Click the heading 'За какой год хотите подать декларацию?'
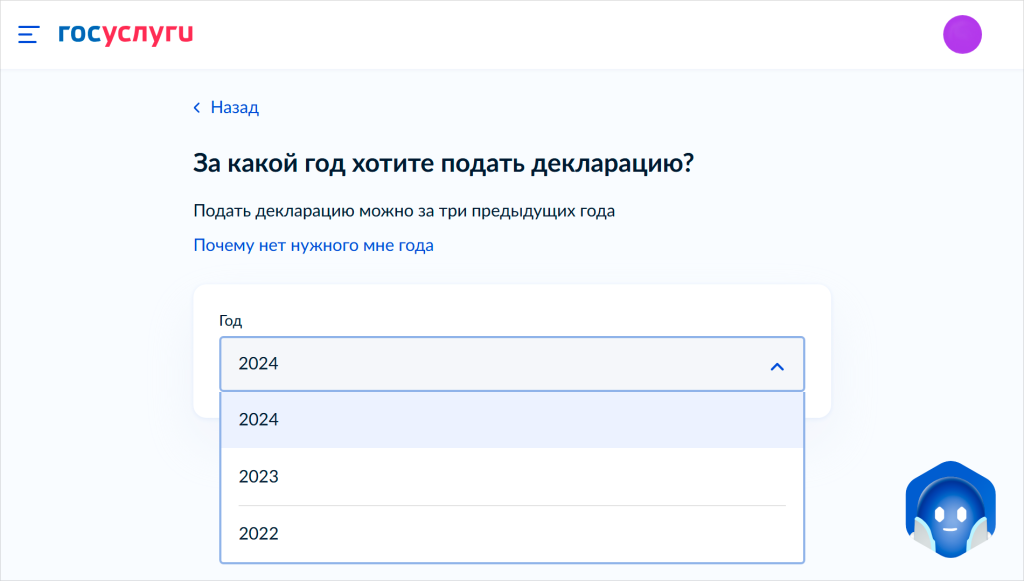 point(443,163)
